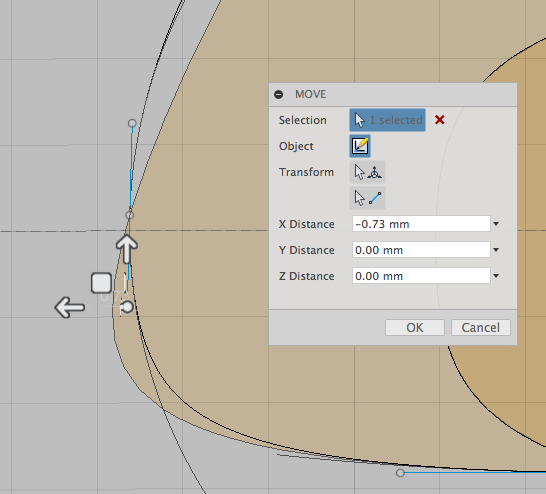Image resolution: width=546 pixels, height=494 pixels.
Task: Confirm the move with OK
Action: coord(415,328)
